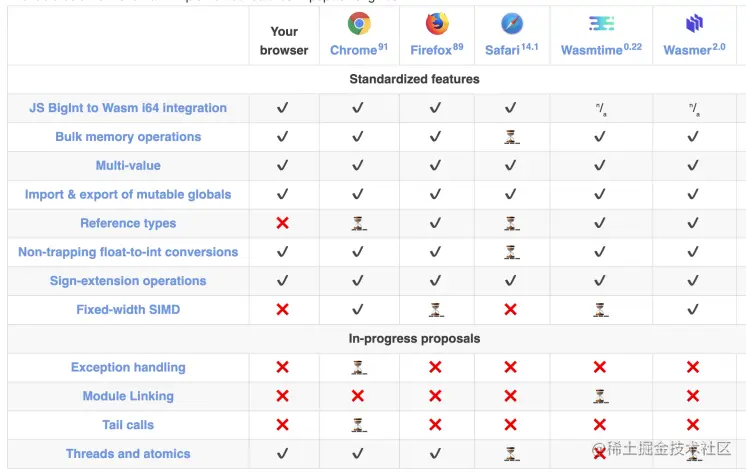Open the Firefox 89 column header link
746x472 pixels.
pos(437,49)
